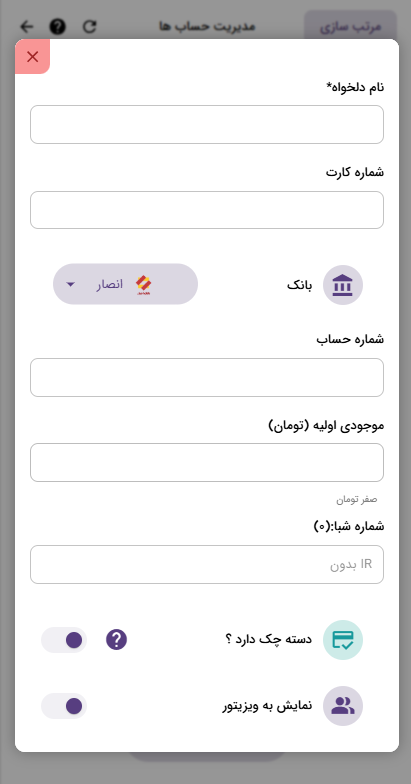Click the checkbook card icon

tap(342, 640)
